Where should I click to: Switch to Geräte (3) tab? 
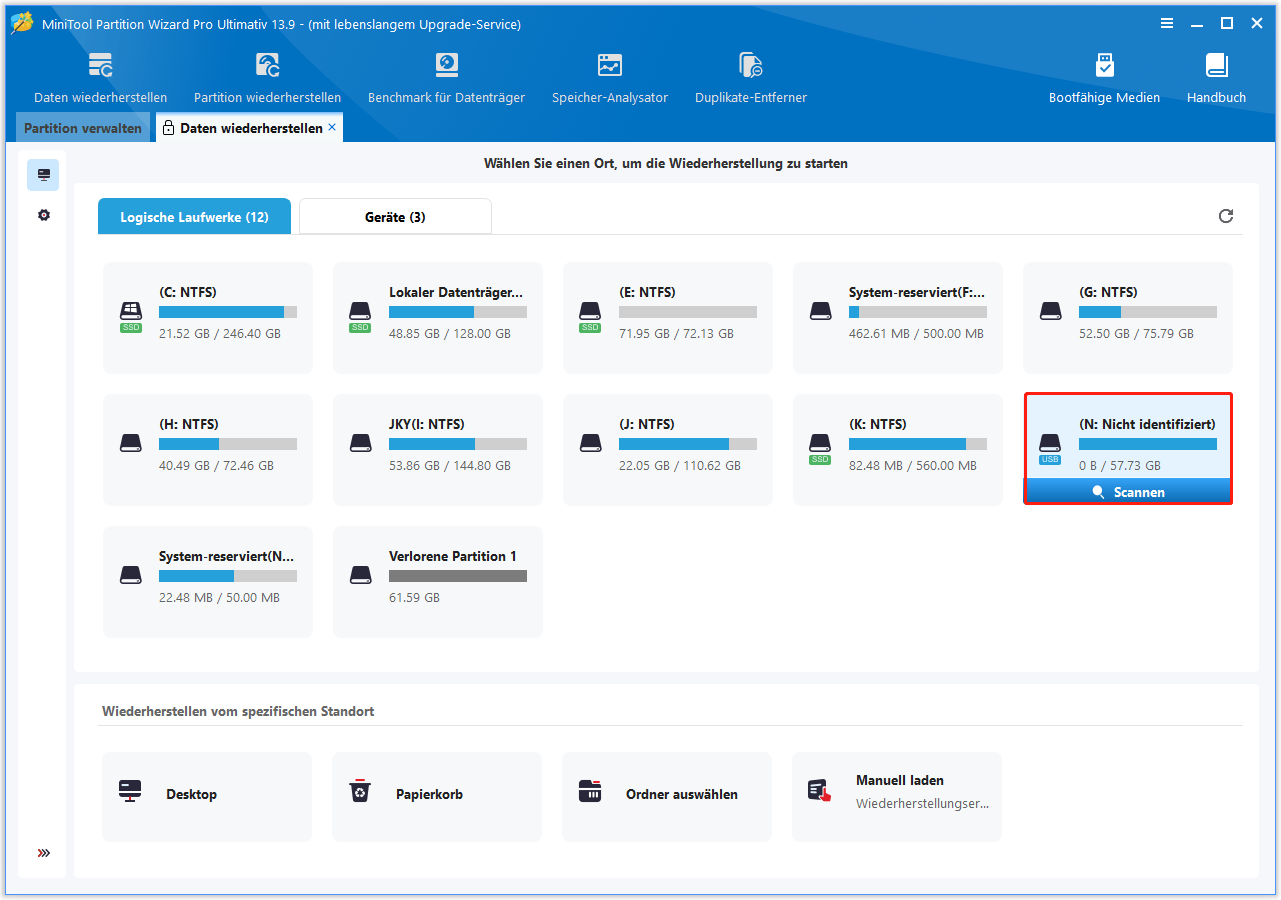(x=396, y=217)
